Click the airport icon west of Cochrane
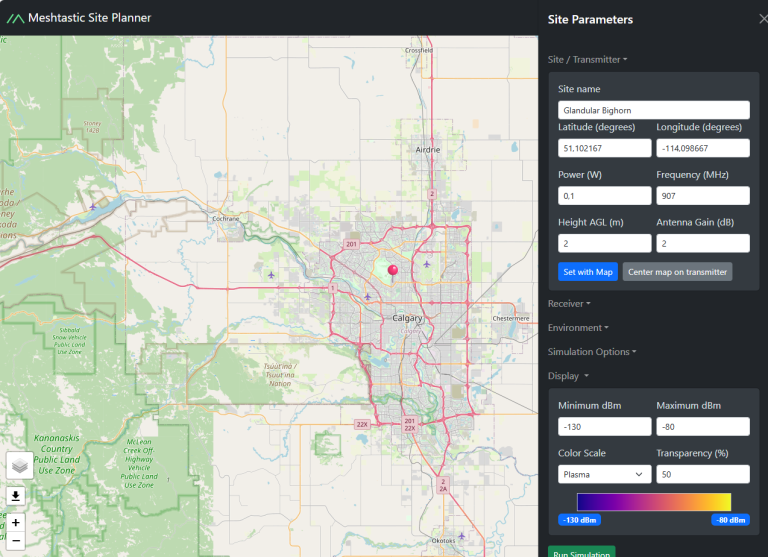 point(93,207)
